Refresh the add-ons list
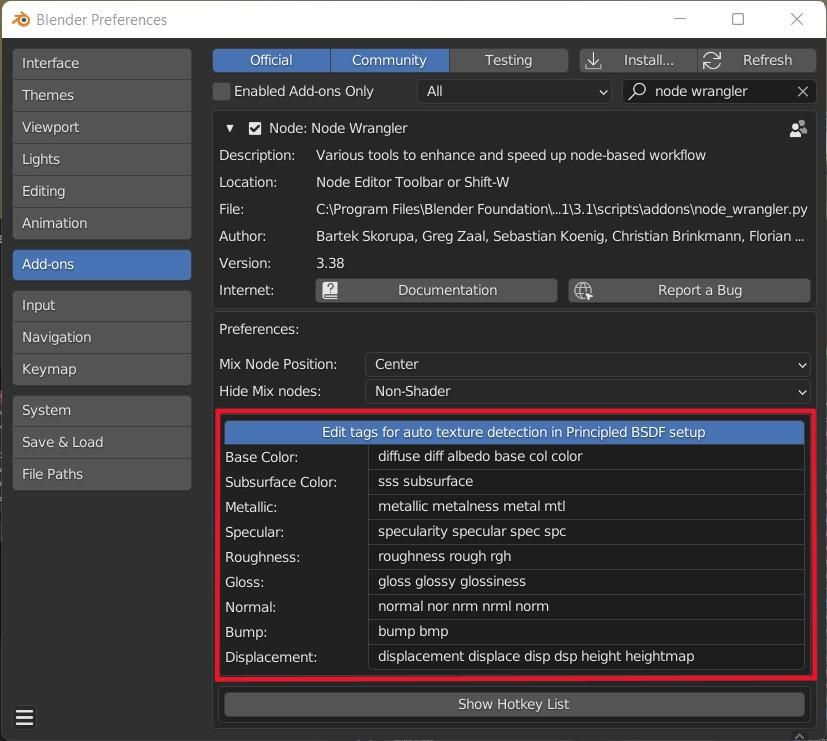 [757, 60]
